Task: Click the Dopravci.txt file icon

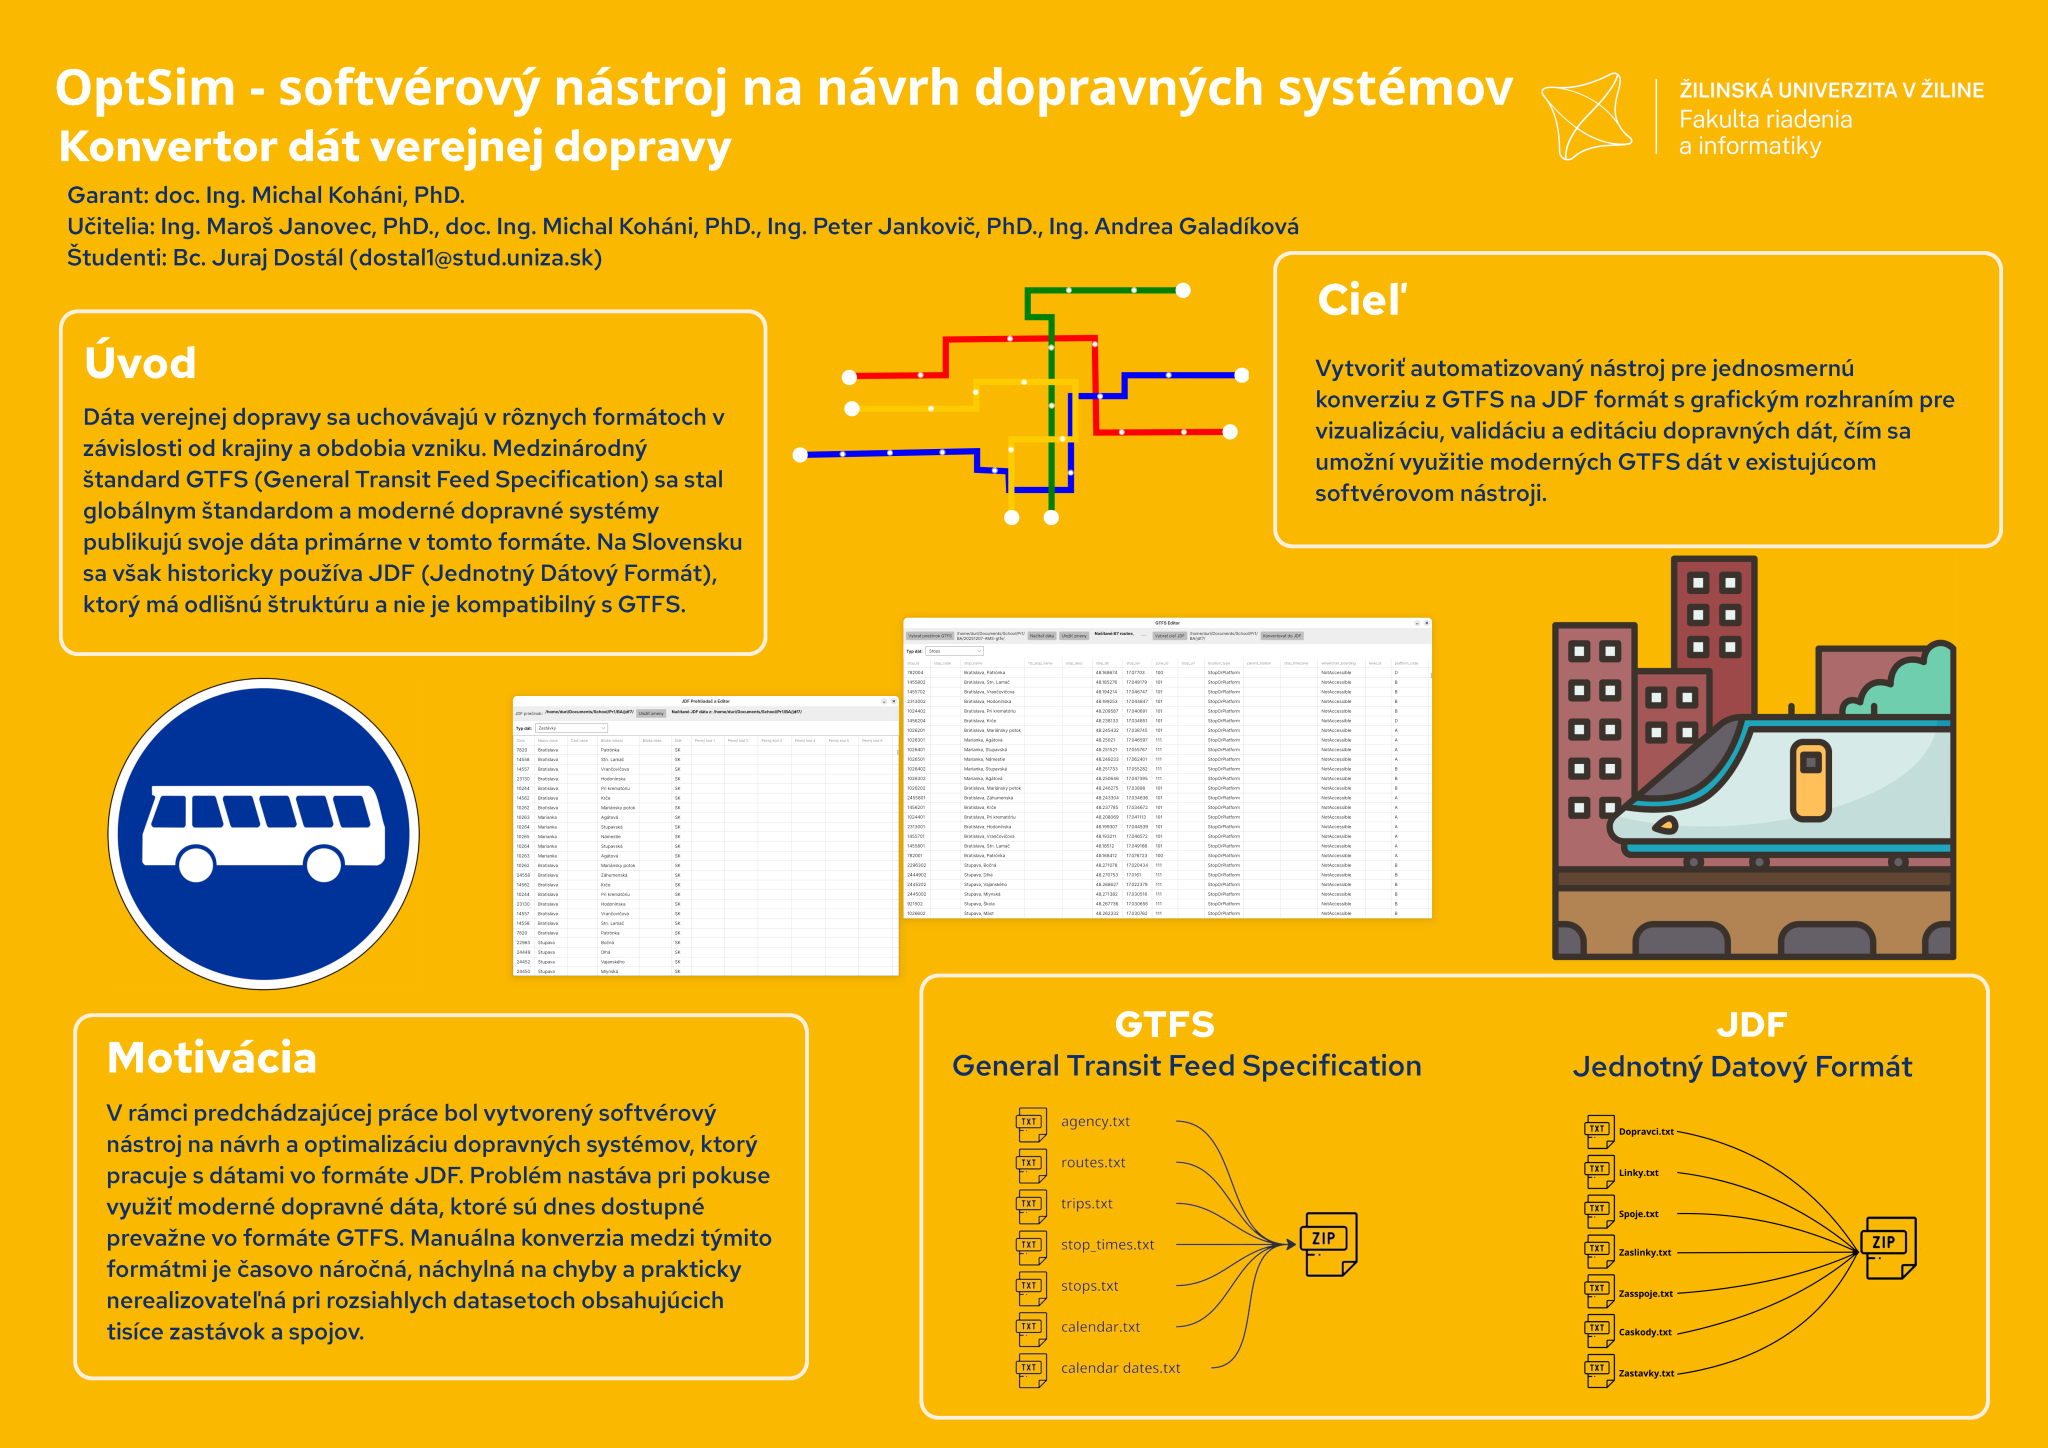Action: click(x=1600, y=1131)
